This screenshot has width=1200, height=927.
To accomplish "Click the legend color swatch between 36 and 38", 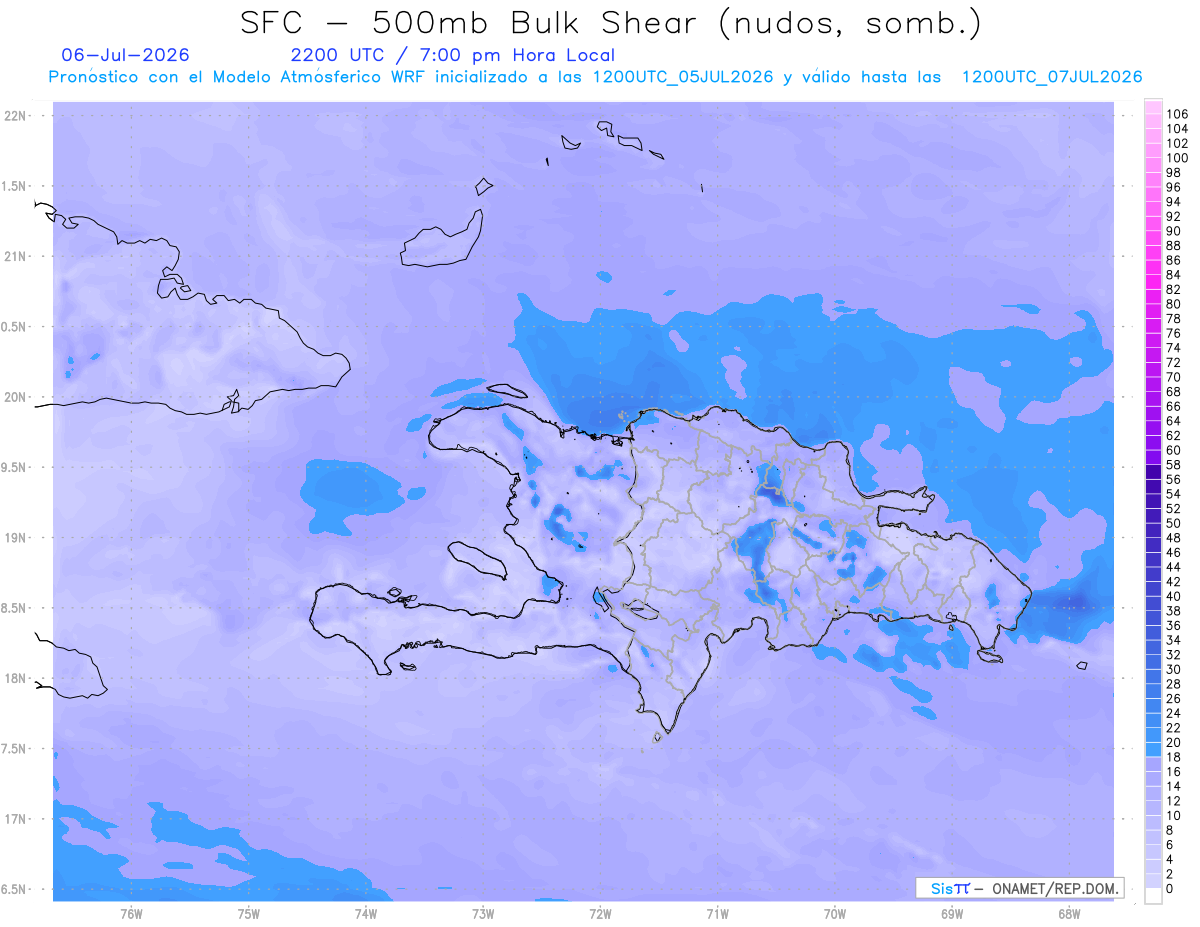I will tap(1153, 618).
